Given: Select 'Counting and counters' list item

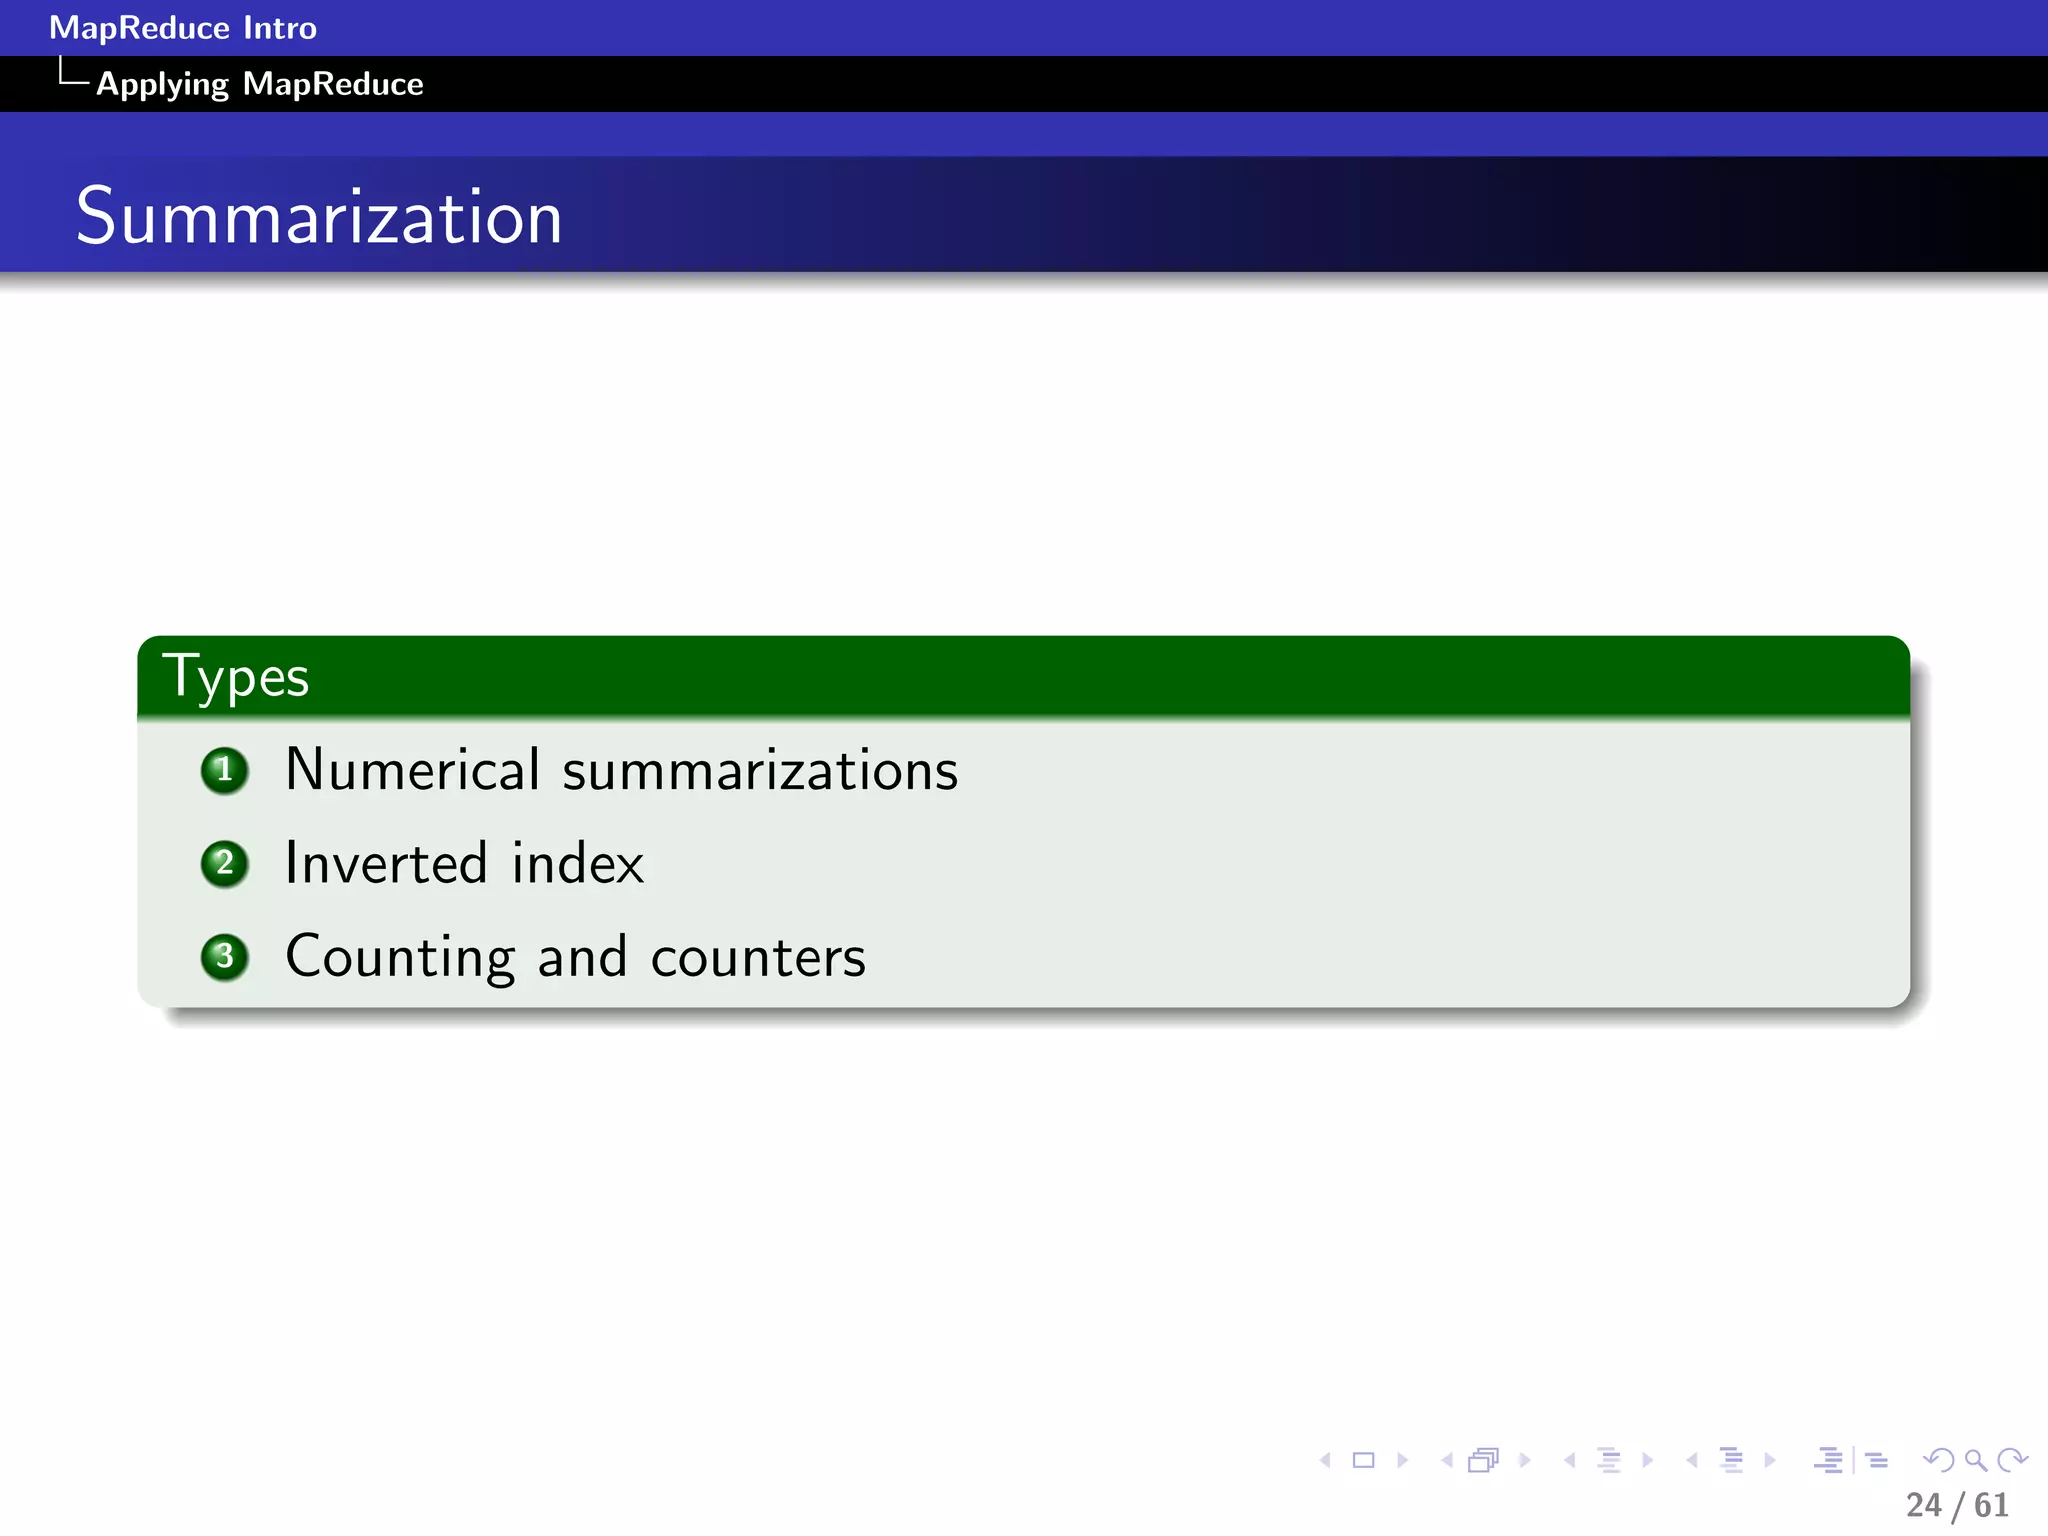Looking at the screenshot, I should pyautogui.click(x=576, y=957).
